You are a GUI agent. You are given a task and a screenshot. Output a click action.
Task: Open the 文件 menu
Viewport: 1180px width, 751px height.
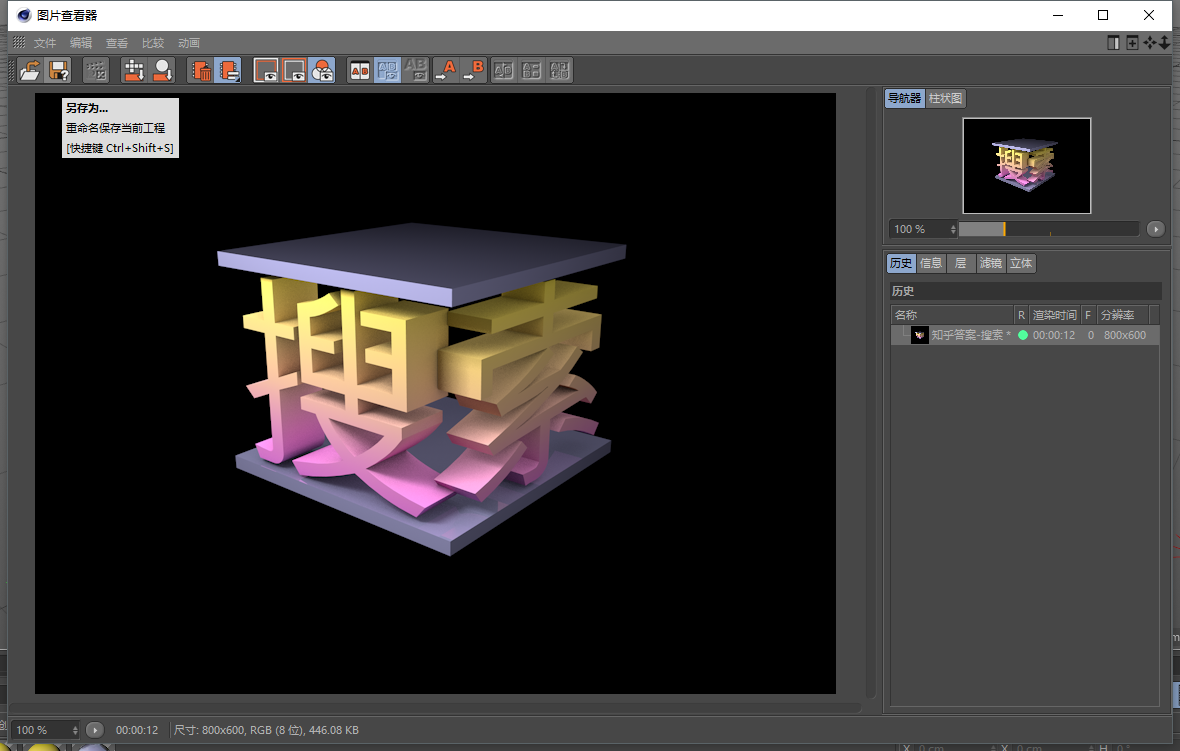point(45,43)
